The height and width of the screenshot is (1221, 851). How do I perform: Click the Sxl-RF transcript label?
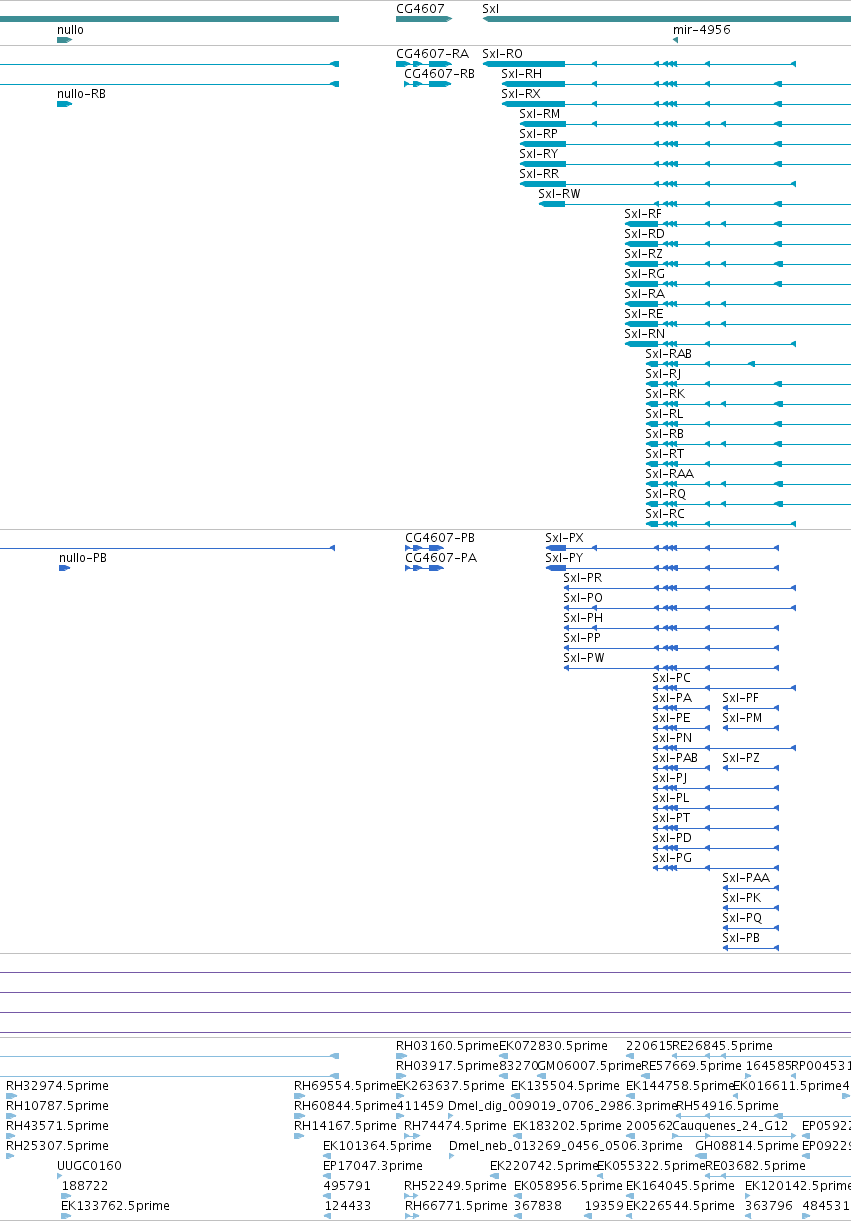pyautogui.click(x=643, y=214)
